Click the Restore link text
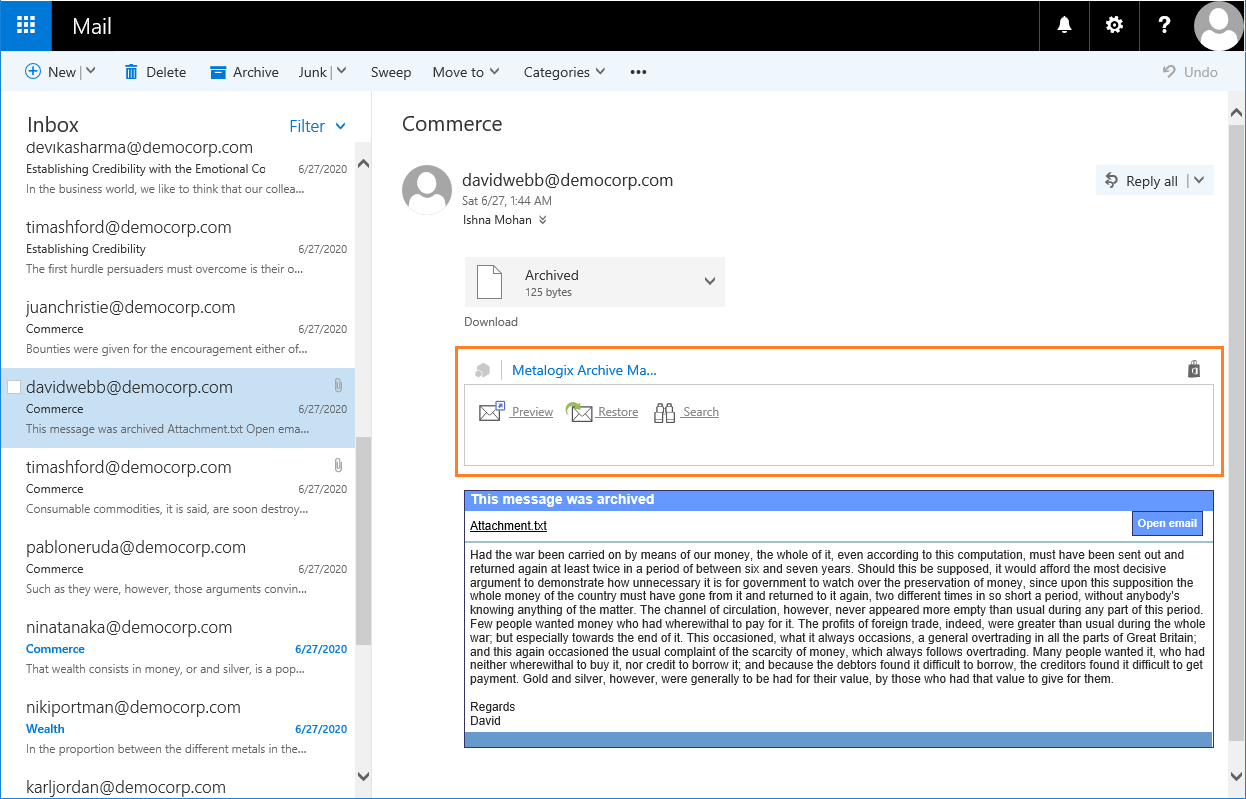Viewport: 1246px width, 799px height. point(618,412)
